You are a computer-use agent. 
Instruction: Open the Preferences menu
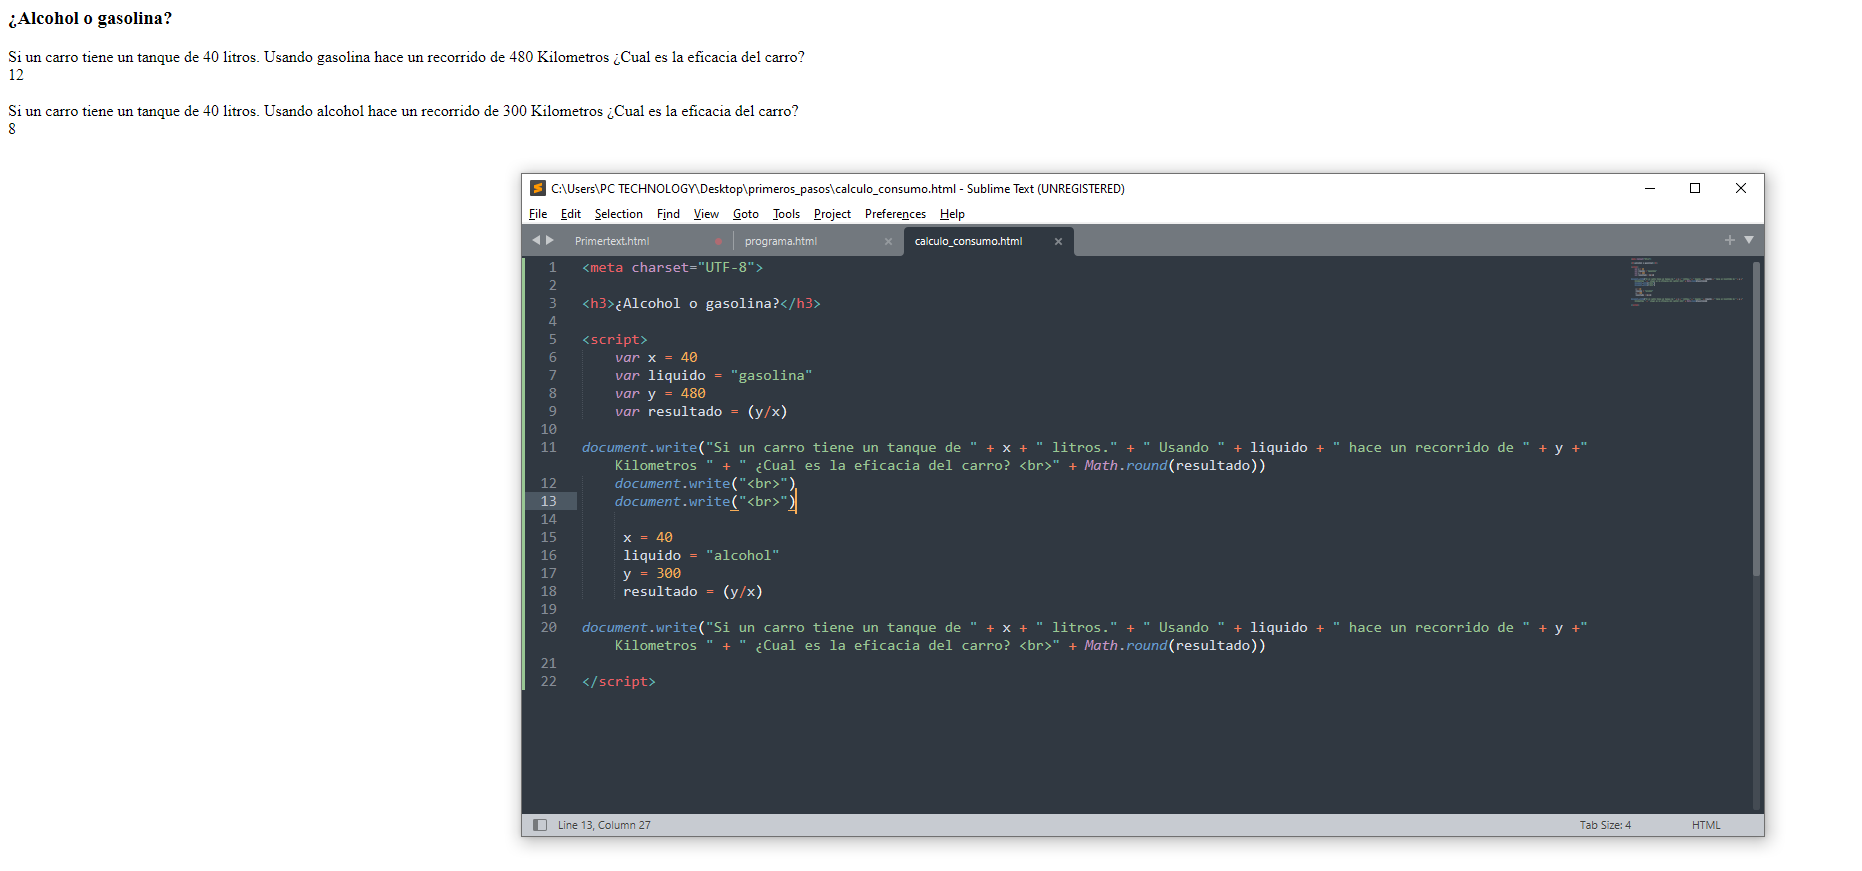[895, 214]
